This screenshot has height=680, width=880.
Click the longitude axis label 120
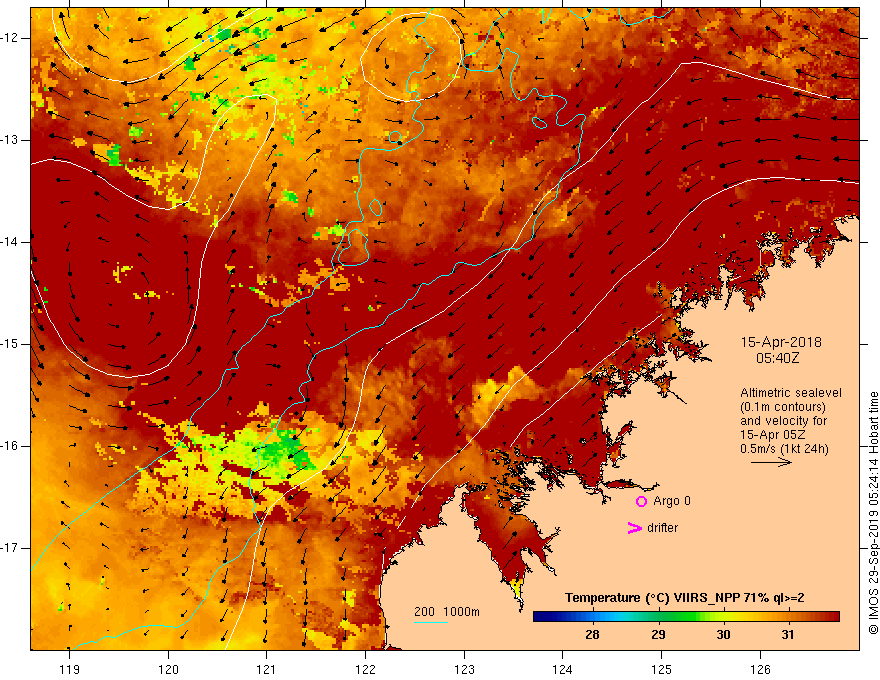pyautogui.click(x=168, y=669)
